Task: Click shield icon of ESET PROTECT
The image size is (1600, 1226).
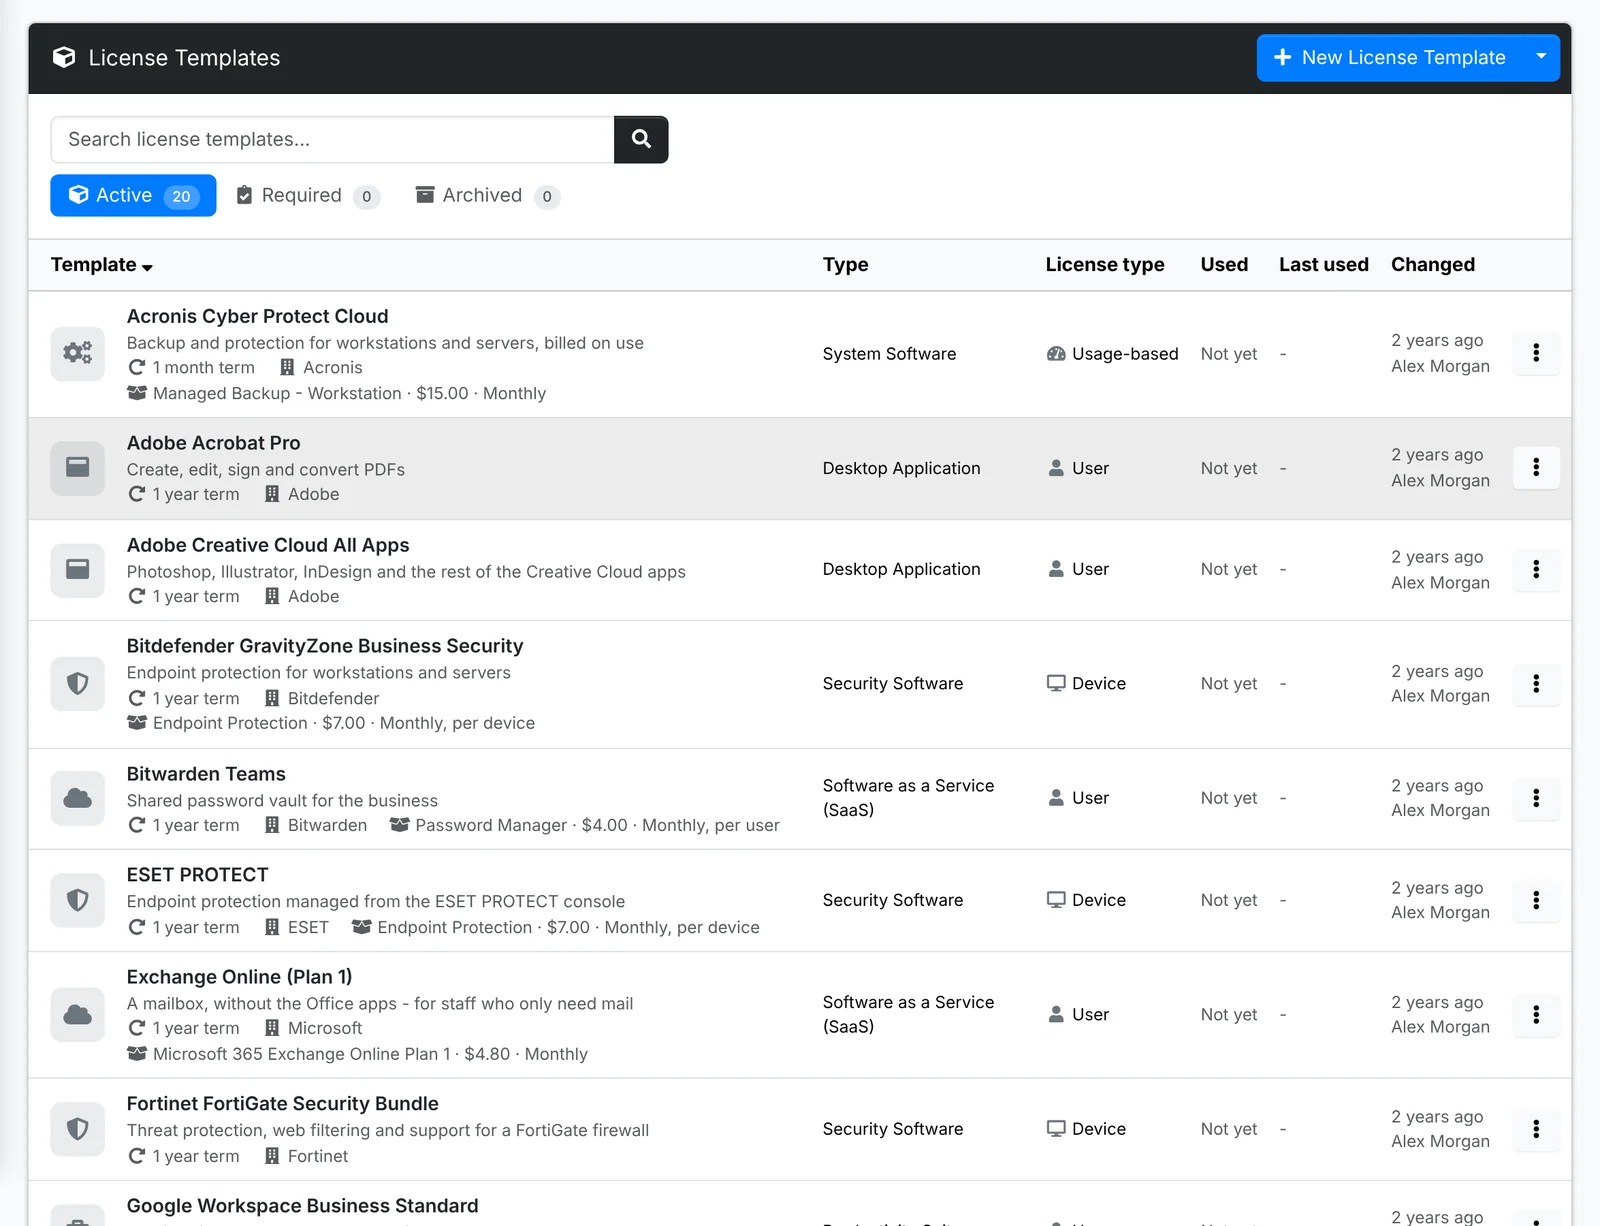Action: (x=78, y=900)
